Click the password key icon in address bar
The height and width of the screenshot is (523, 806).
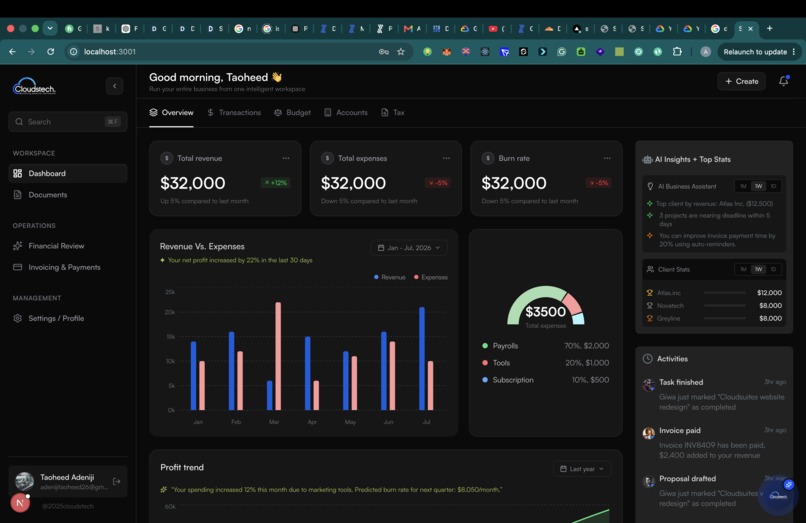tap(383, 51)
